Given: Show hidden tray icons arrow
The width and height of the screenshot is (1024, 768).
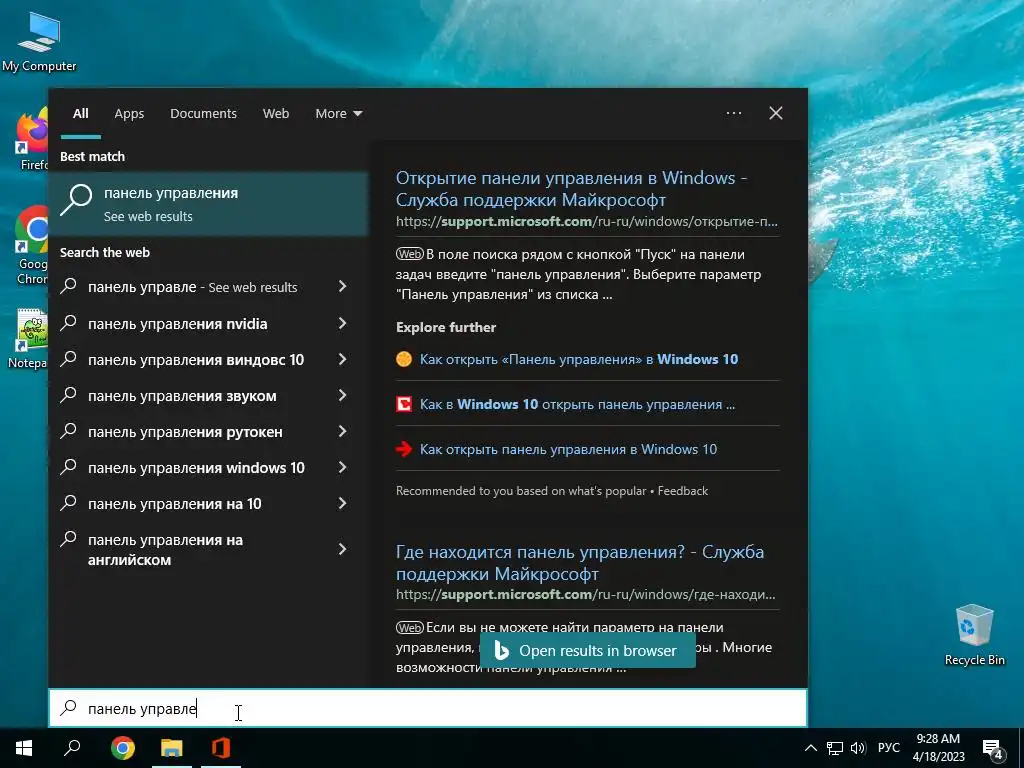Looking at the screenshot, I should point(810,748).
